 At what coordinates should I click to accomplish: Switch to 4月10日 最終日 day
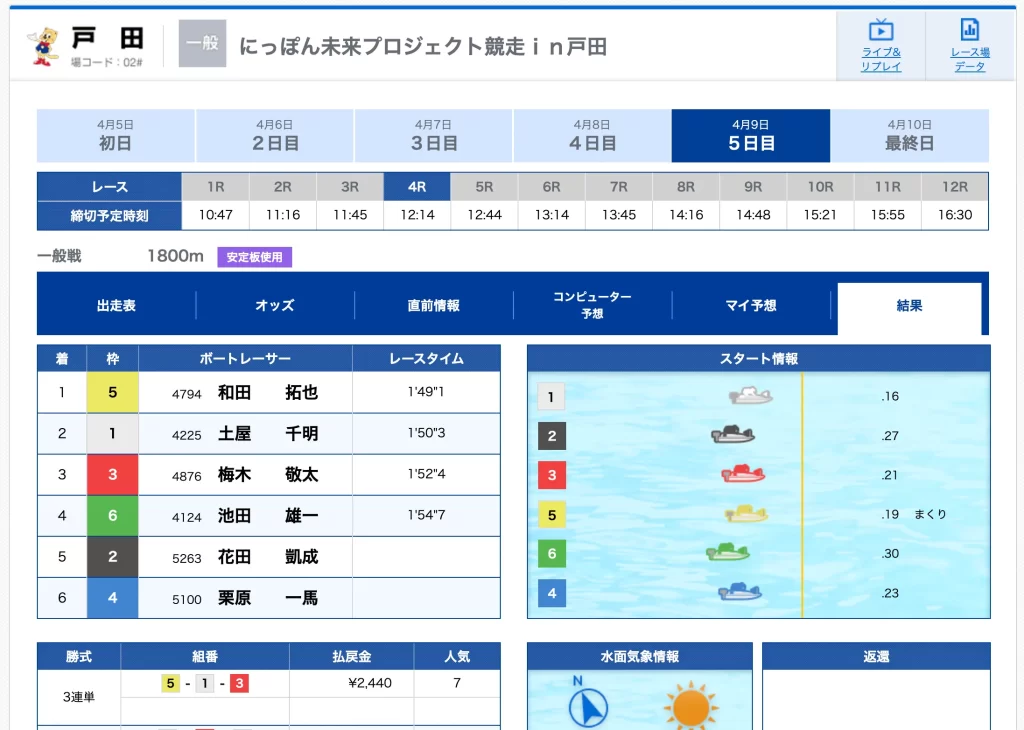click(x=909, y=136)
